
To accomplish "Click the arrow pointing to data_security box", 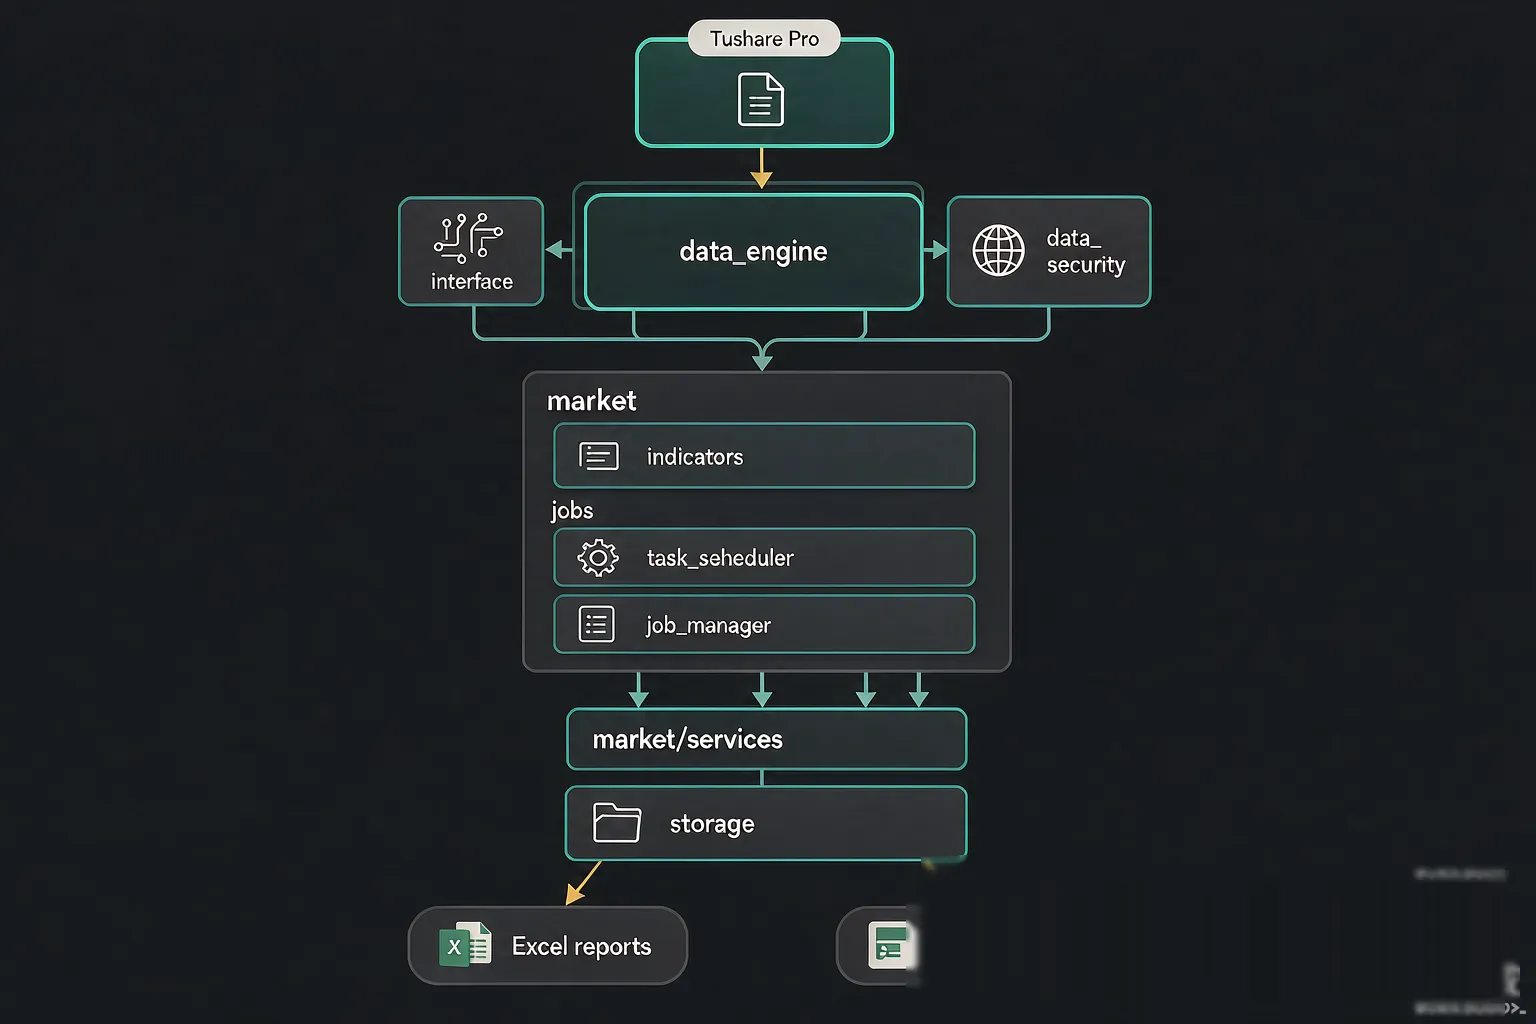I will click(x=935, y=249).
